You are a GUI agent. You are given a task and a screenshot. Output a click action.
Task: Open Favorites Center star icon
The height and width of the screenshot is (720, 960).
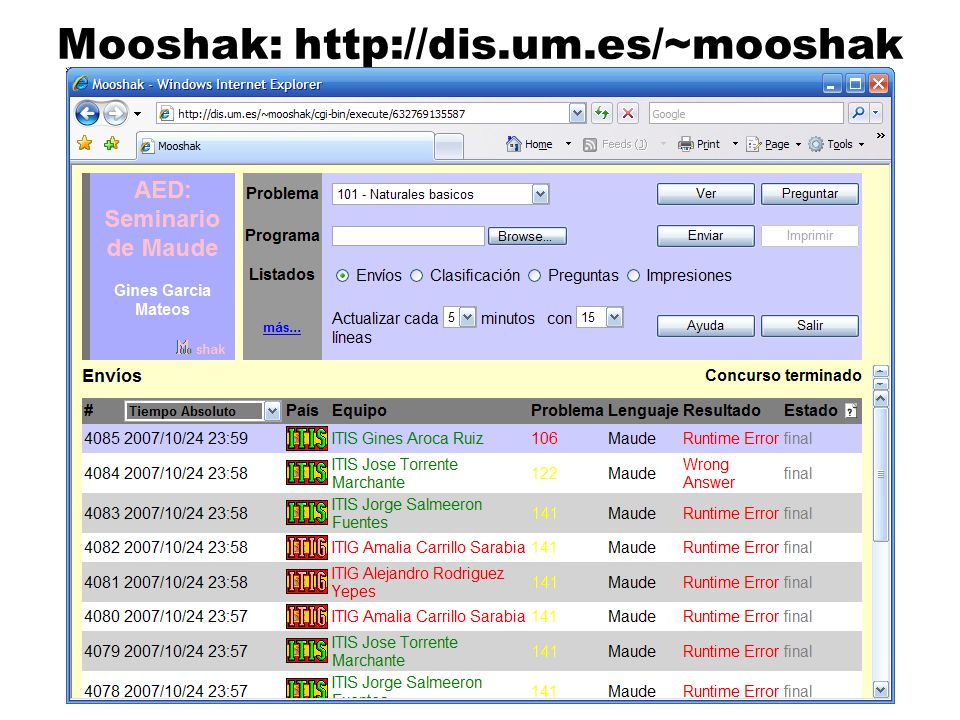pyautogui.click(x=84, y=144)
